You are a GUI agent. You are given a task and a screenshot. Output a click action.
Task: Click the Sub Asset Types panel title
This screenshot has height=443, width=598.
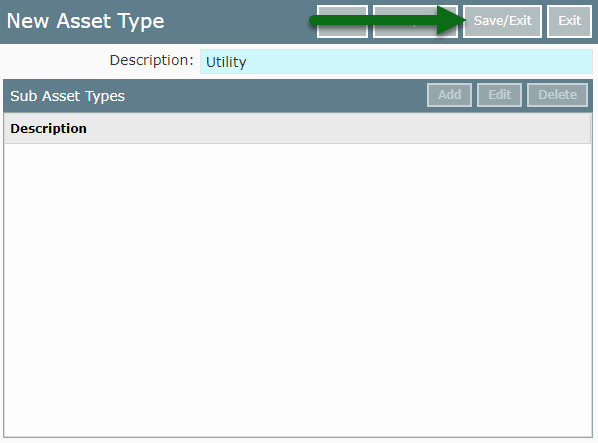click(68, 96)
